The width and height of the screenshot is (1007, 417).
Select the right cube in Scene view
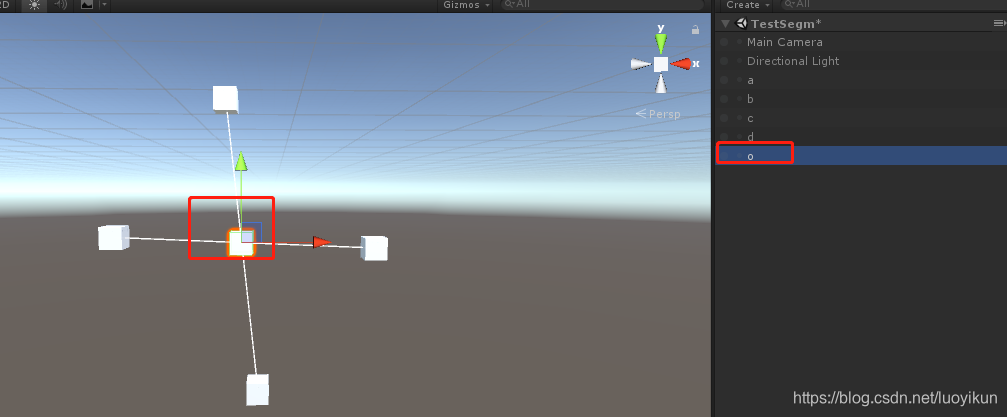pos(374,248)
